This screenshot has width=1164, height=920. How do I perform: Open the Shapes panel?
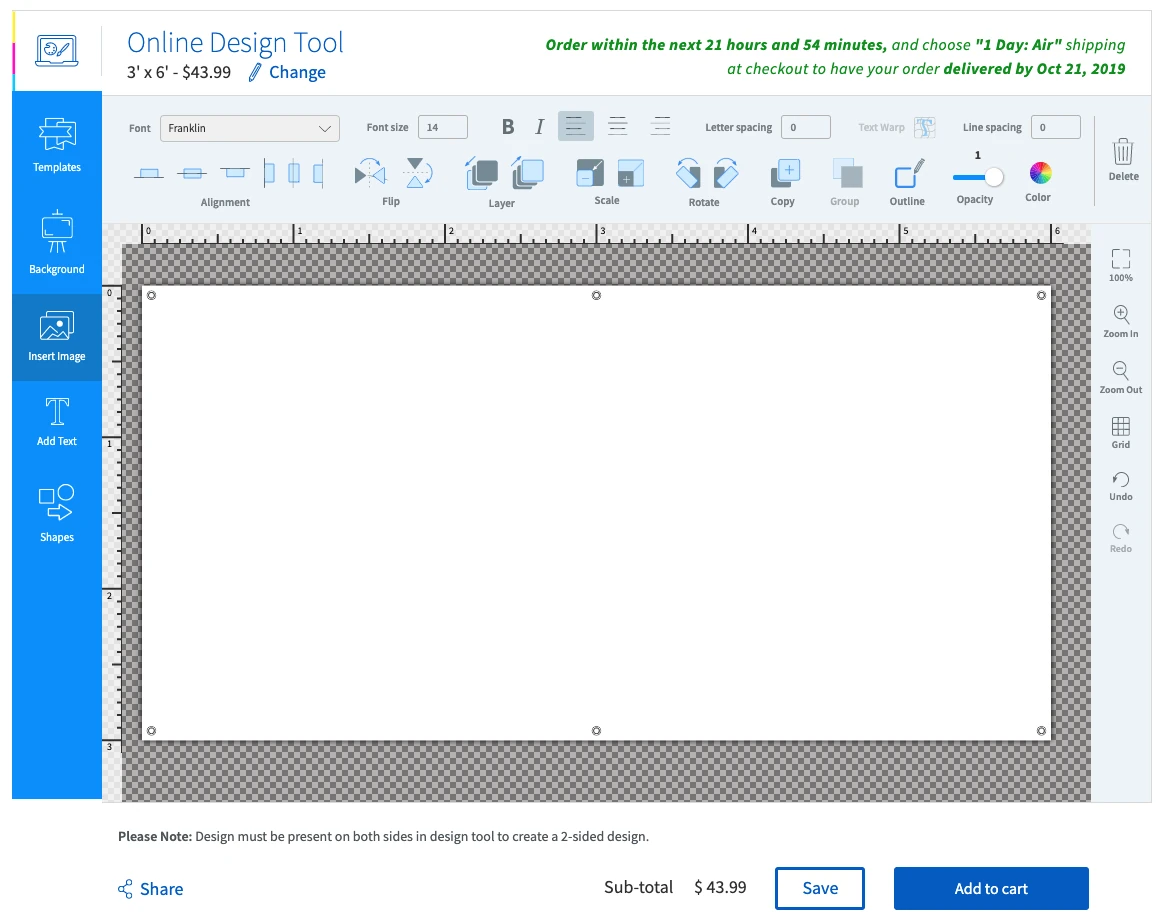coord(56,513)
